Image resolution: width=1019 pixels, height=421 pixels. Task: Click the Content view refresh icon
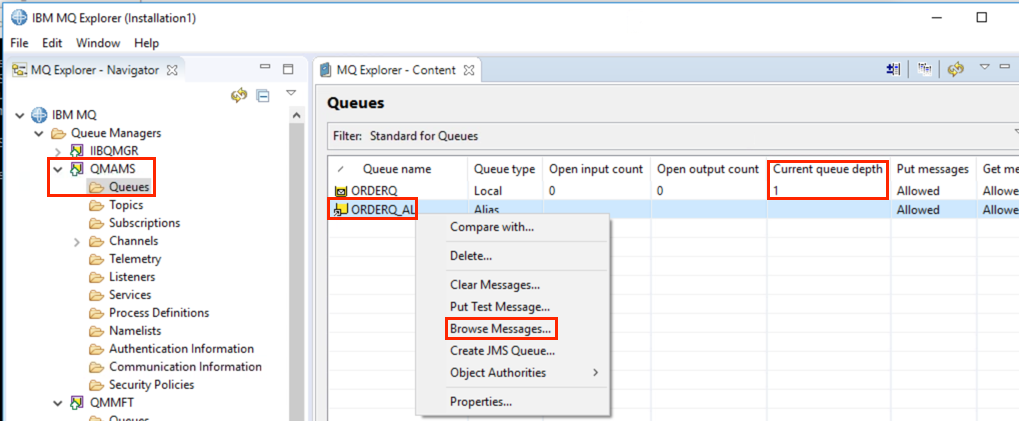click(x=955, y=69)
